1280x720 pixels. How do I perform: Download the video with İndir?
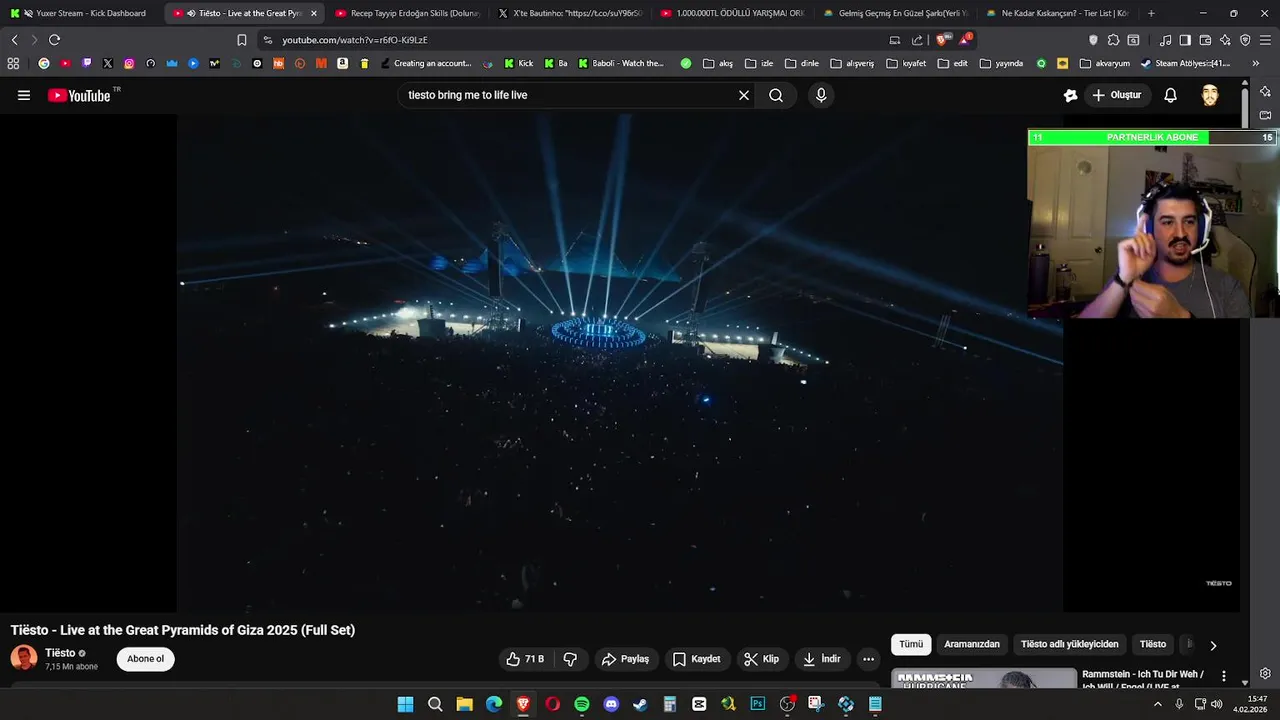tap(821, 659)
